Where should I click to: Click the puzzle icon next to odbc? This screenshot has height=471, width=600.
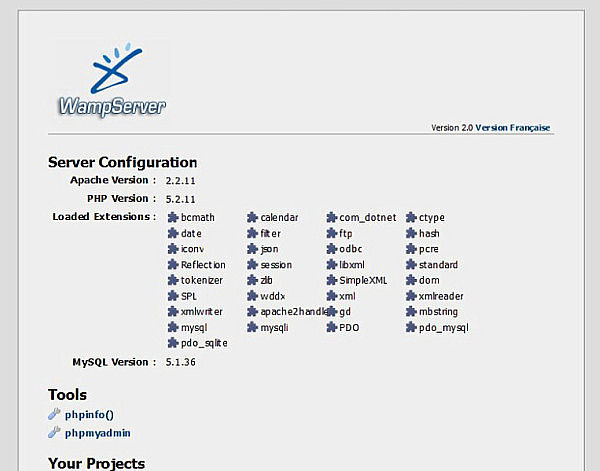point(331,249)
